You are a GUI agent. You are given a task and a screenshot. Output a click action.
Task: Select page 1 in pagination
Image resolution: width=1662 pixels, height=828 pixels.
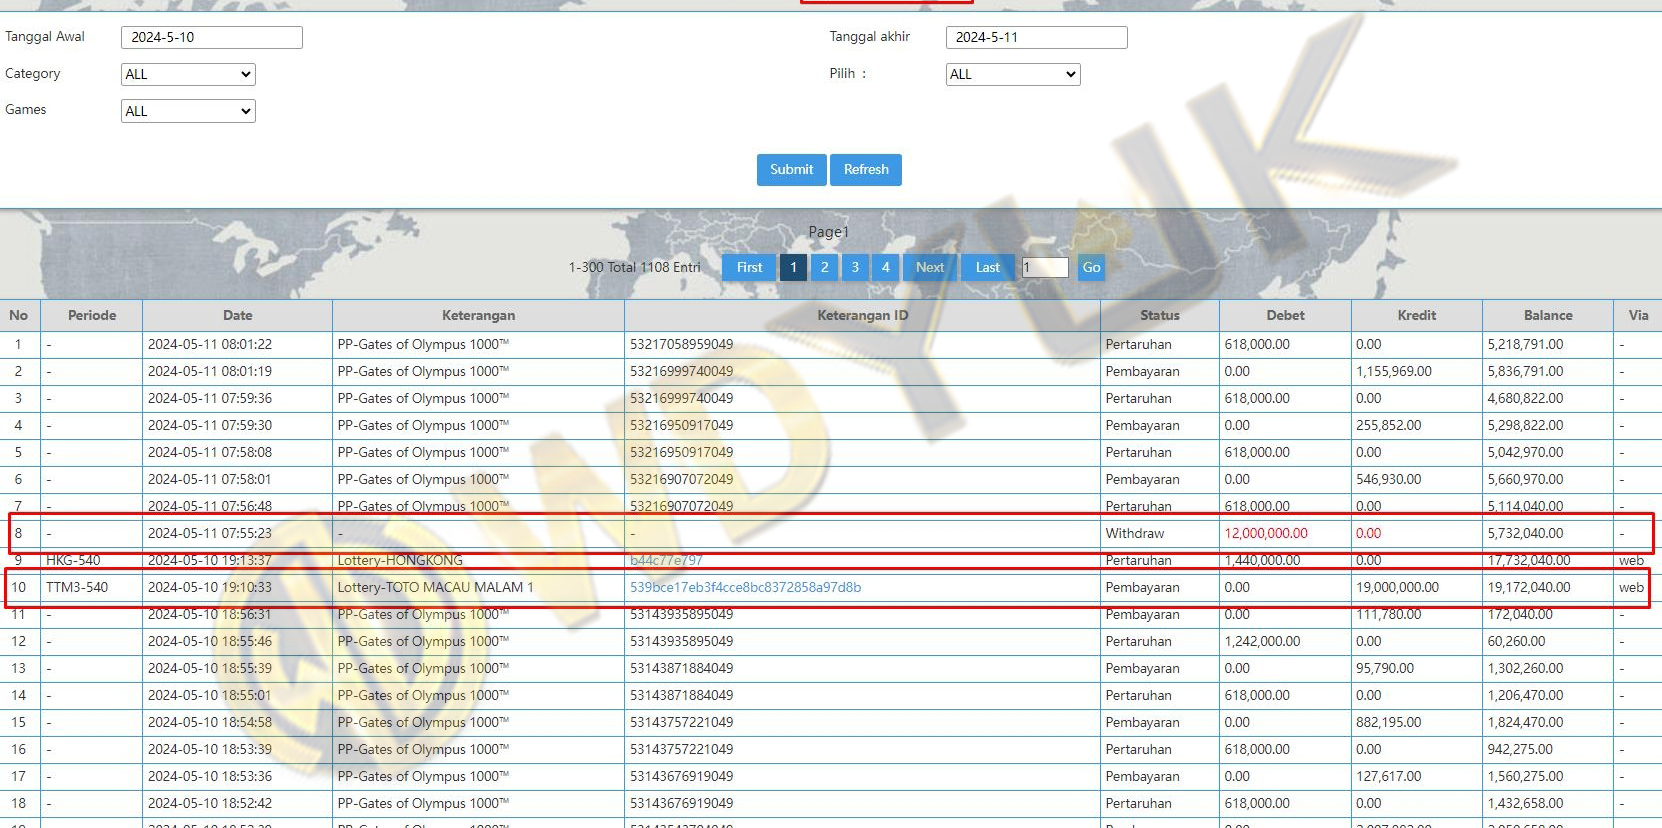(x=793, y=267)
